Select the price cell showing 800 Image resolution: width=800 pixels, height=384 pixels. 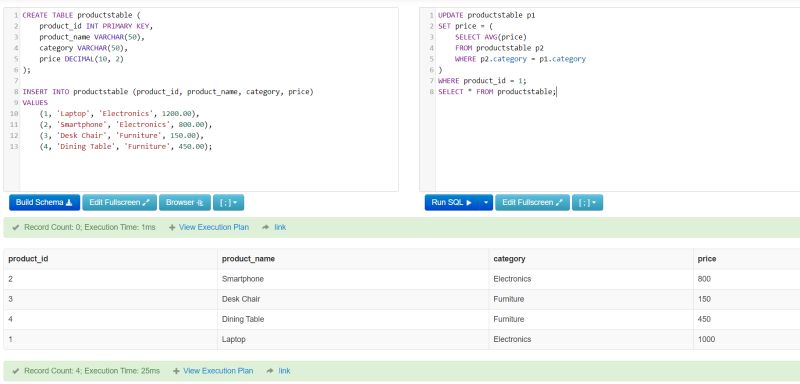click(704, 279)
